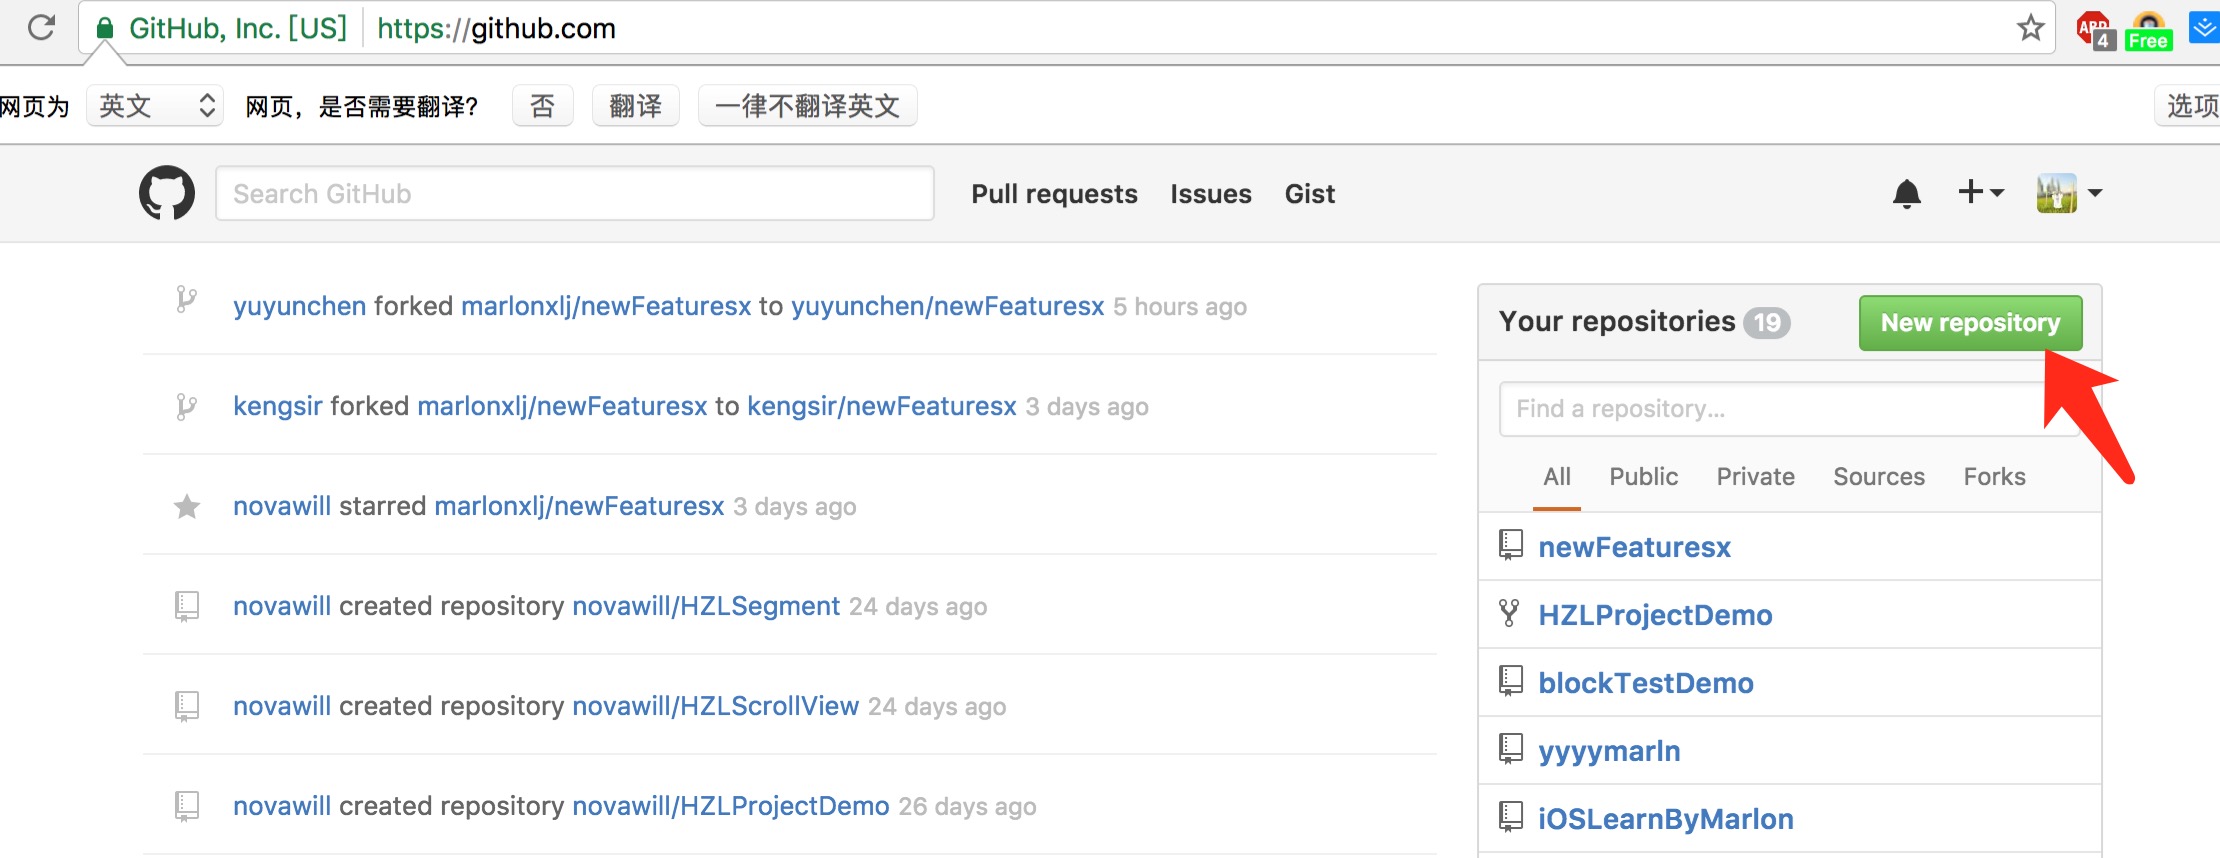Viewport: 2220px width, 858px height.
Task: Open the page language 英文 dropdown
Action: (x=154, y=106)
